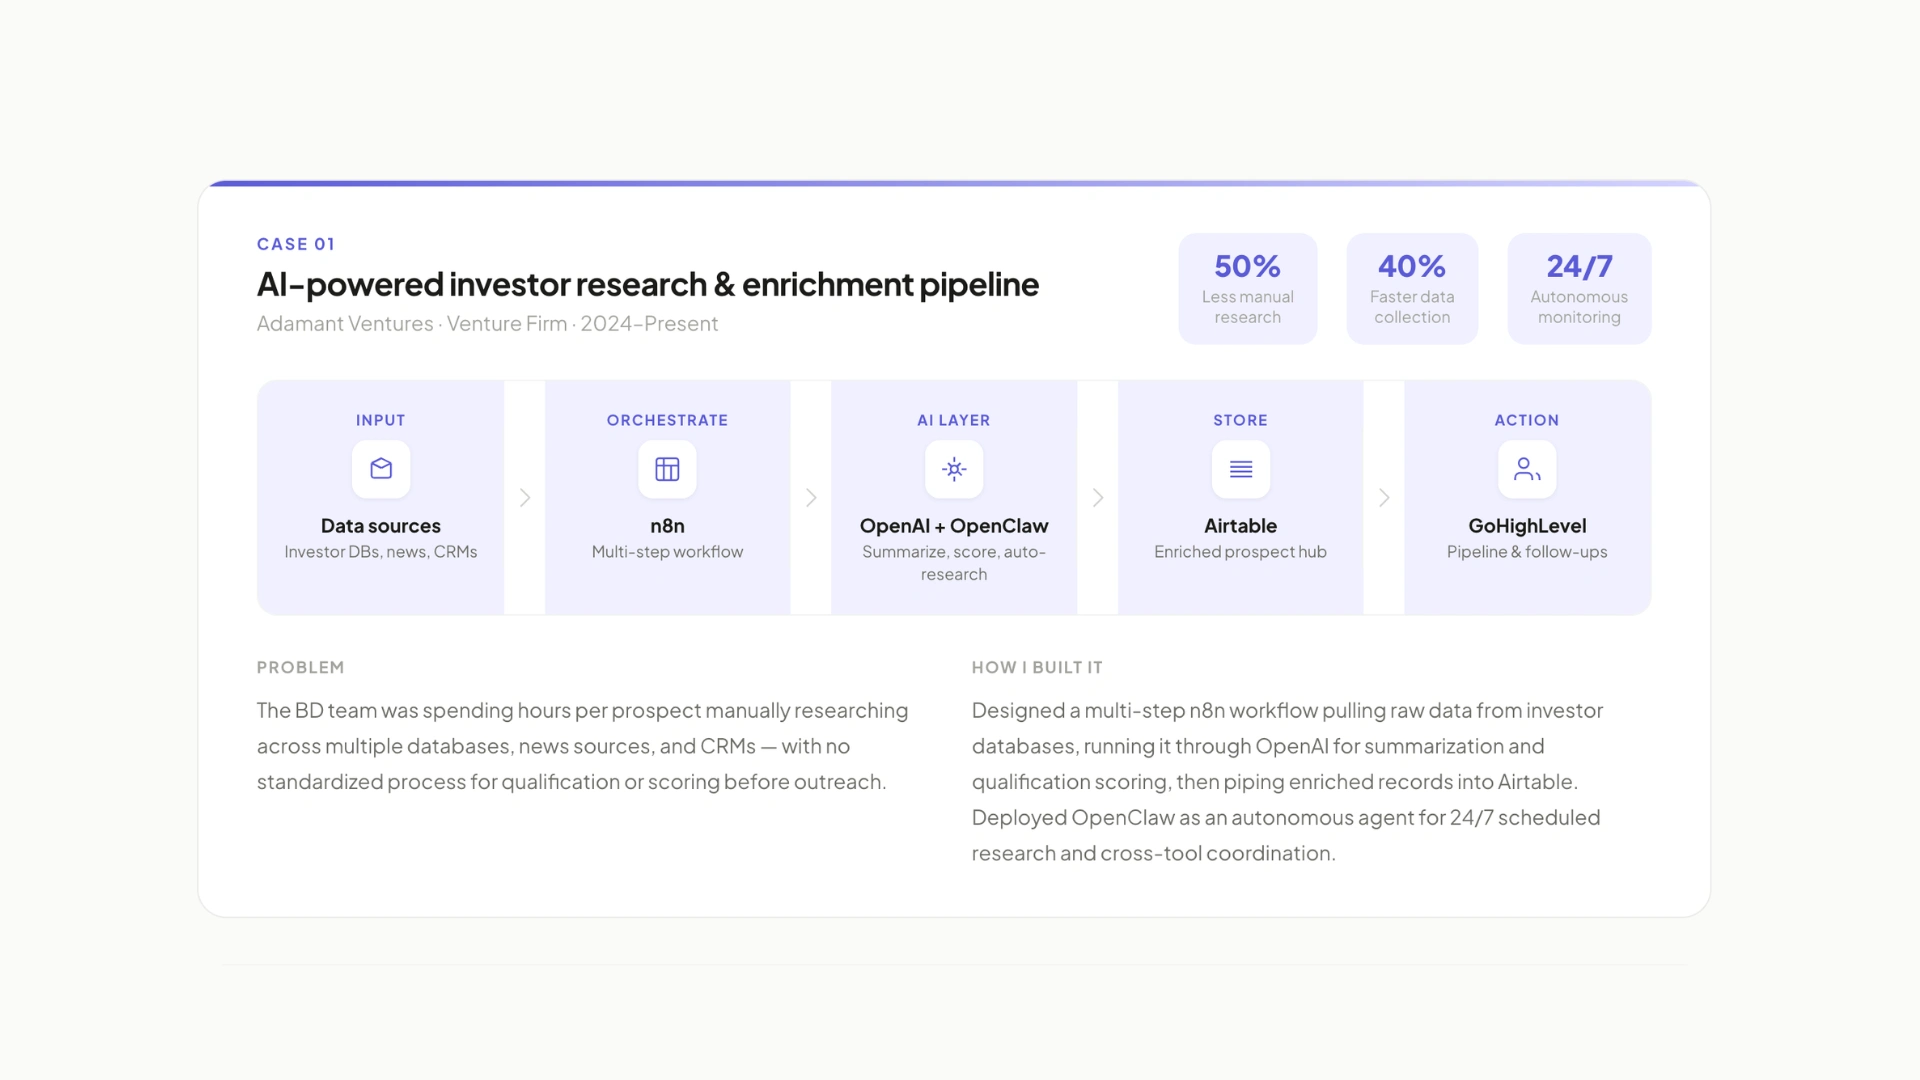Click the PROBLEM section heading
Screen dimensions: 1920x1080
tap(300, 667)
